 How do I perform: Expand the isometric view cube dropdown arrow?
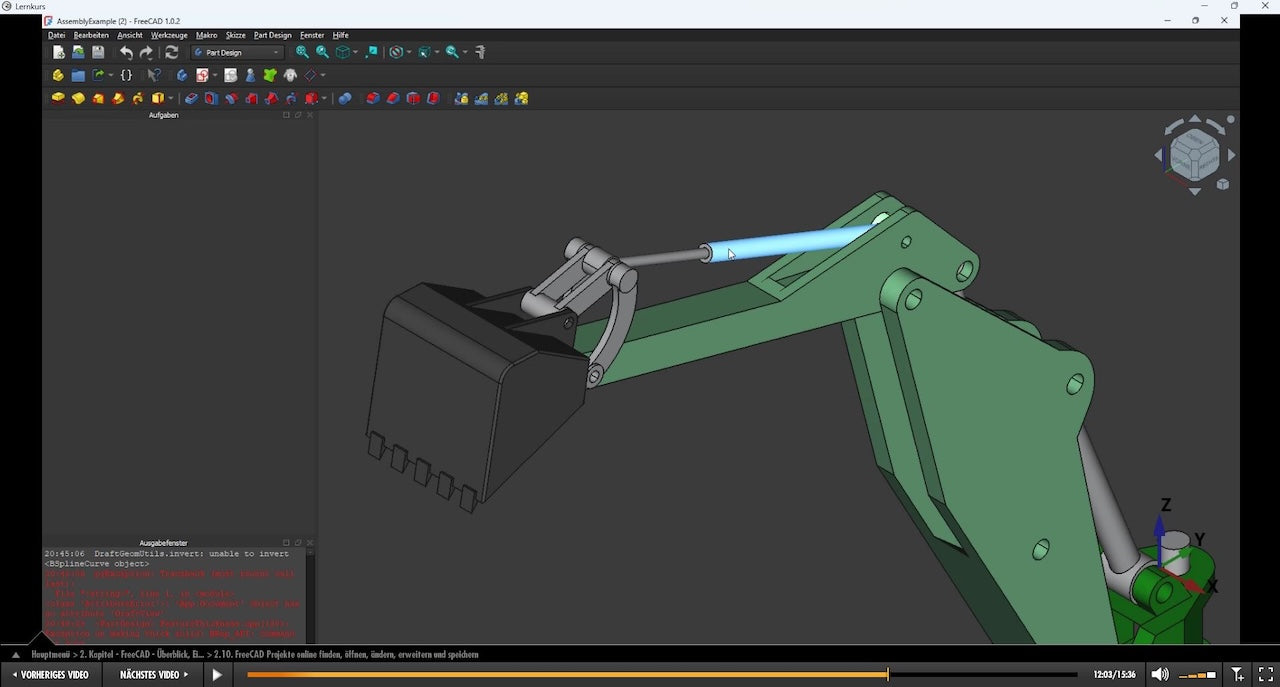coord(355,52)
